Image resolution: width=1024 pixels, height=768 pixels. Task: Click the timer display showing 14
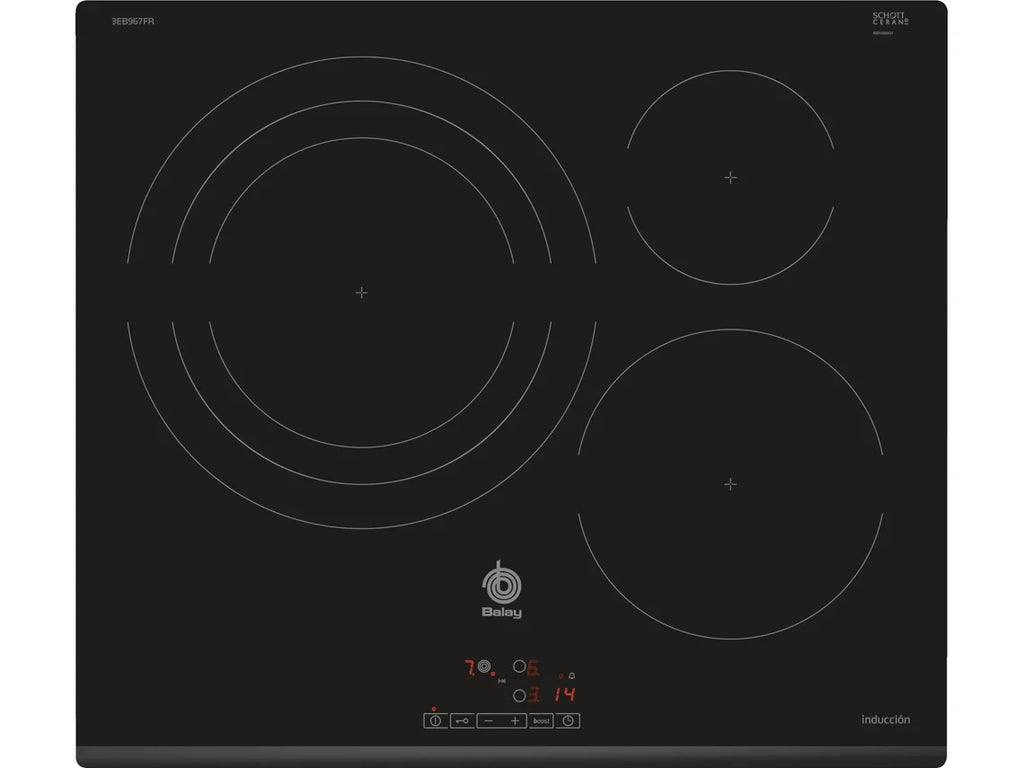[565, 695]
